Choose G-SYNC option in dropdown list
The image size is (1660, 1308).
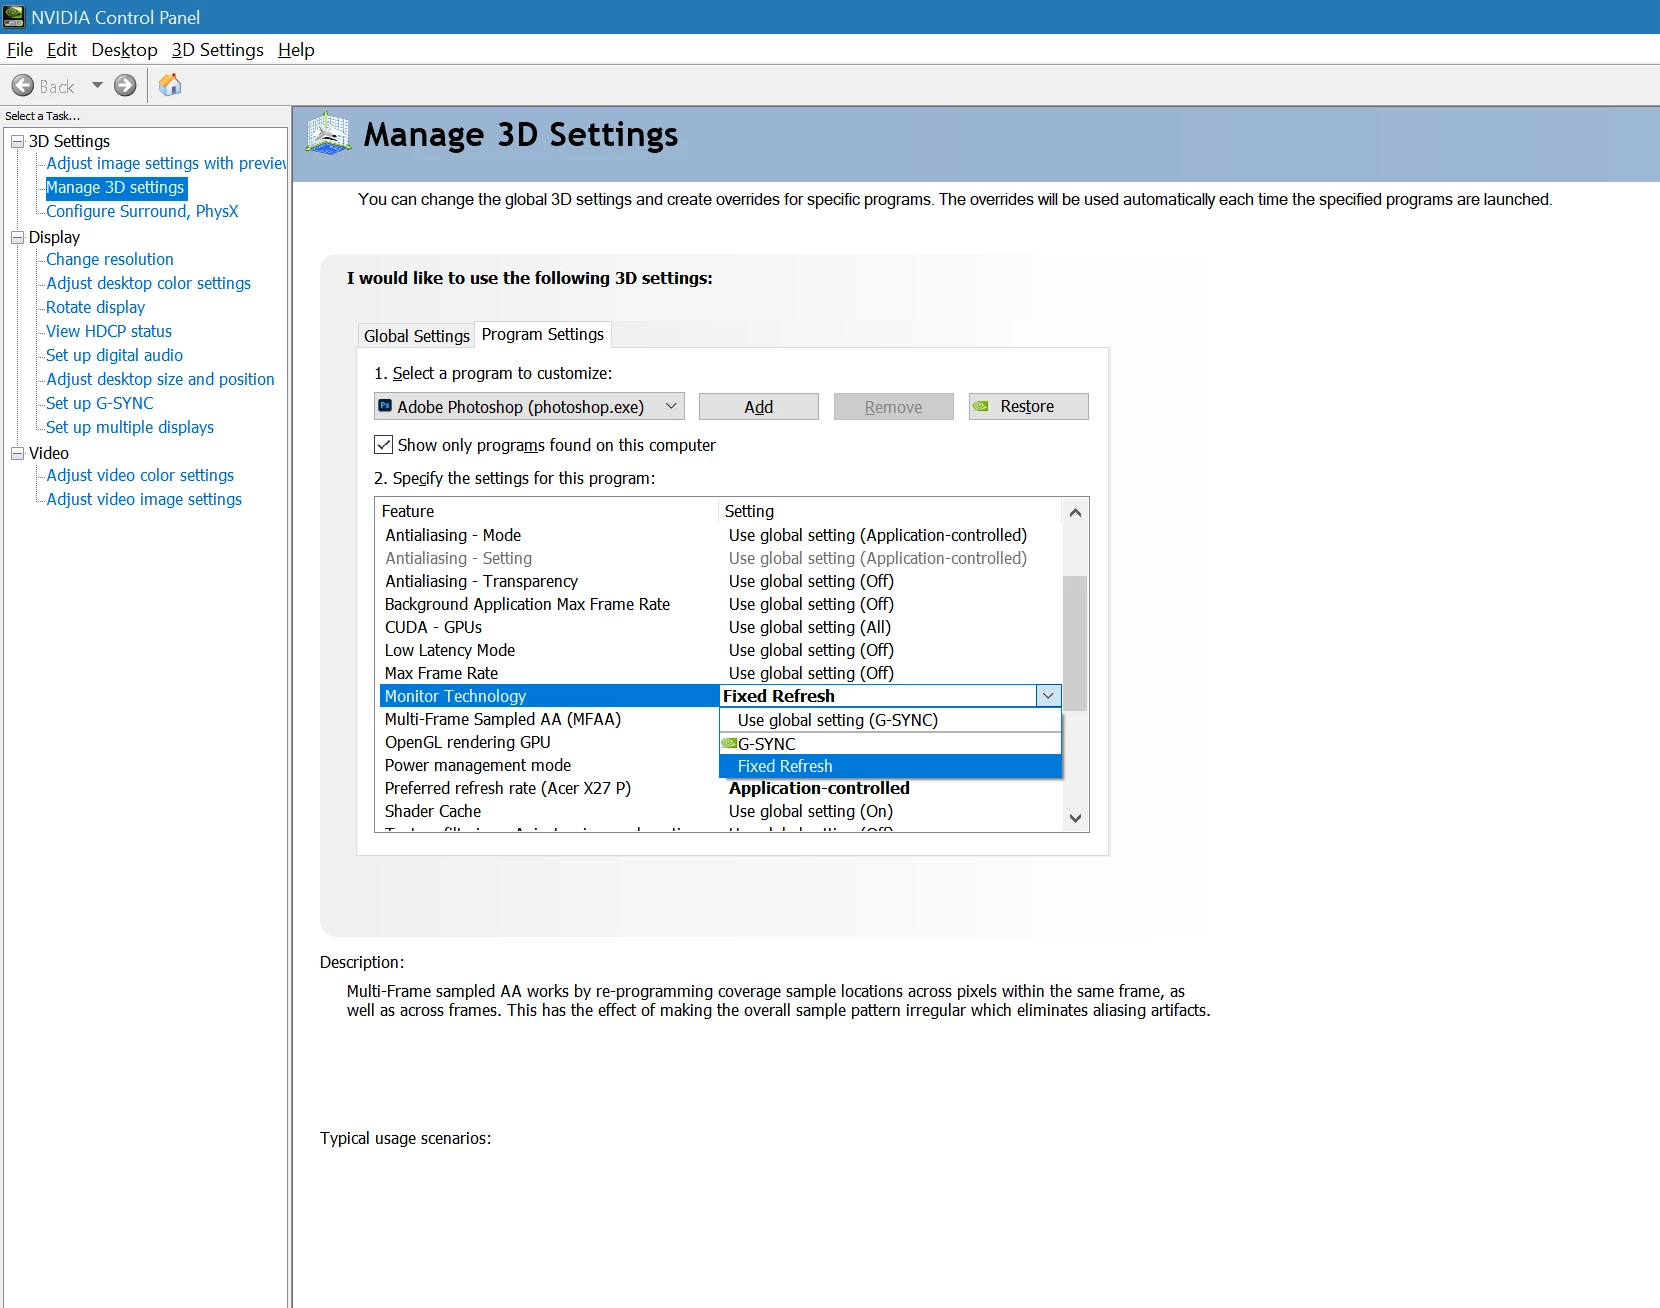click(x=890, y=744)
